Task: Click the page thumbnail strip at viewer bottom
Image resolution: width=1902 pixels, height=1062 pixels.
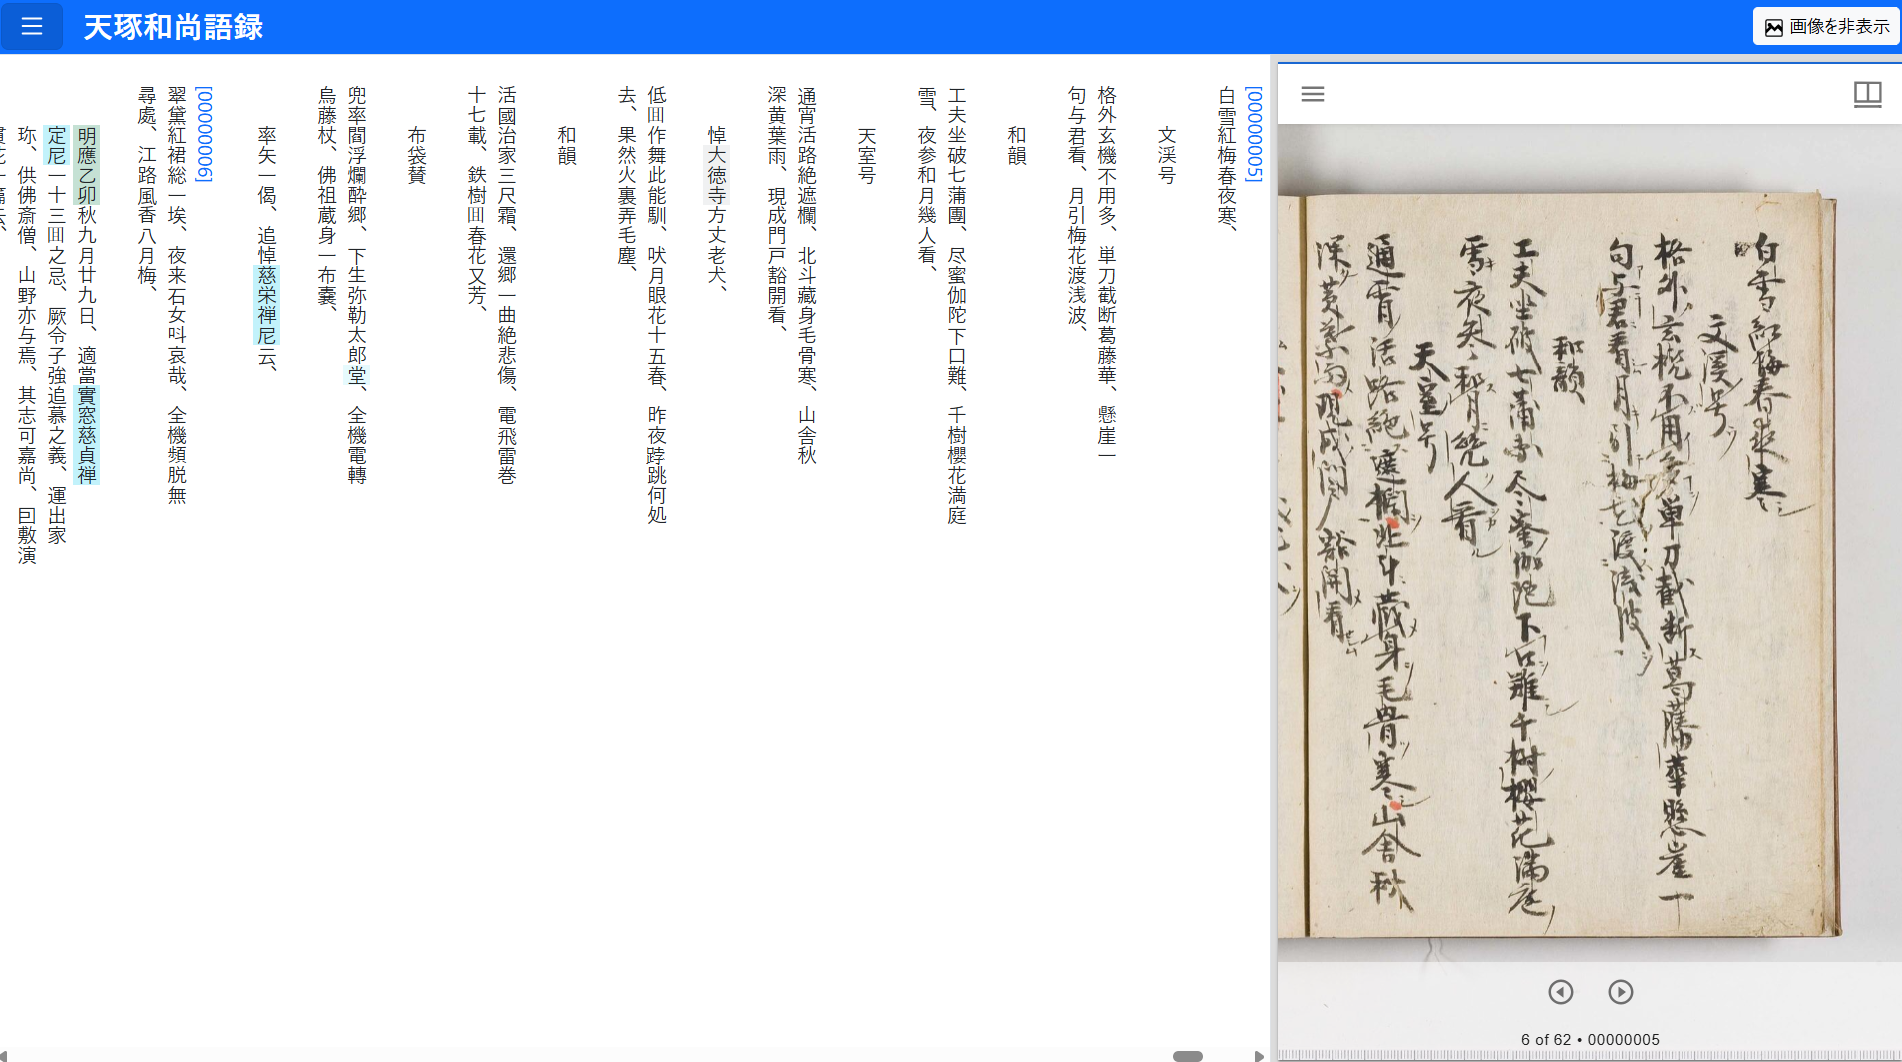Action: 1590,1056
